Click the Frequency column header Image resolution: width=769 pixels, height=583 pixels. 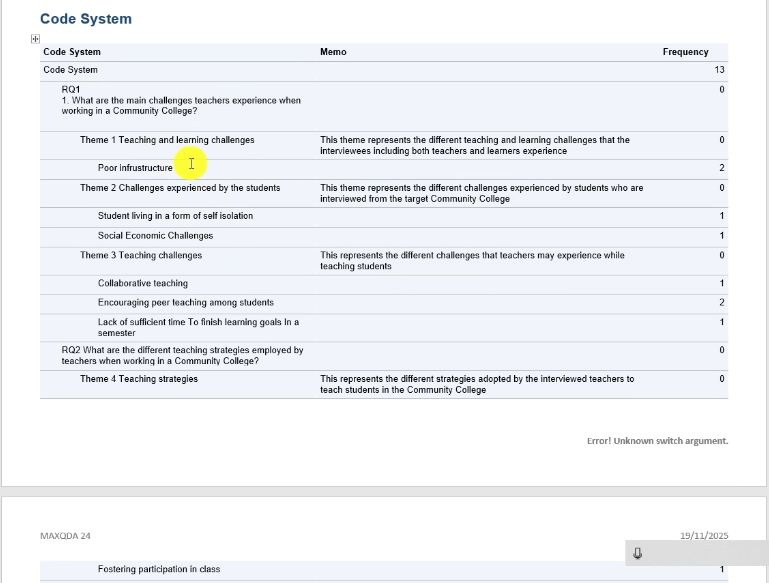(685, 52)
